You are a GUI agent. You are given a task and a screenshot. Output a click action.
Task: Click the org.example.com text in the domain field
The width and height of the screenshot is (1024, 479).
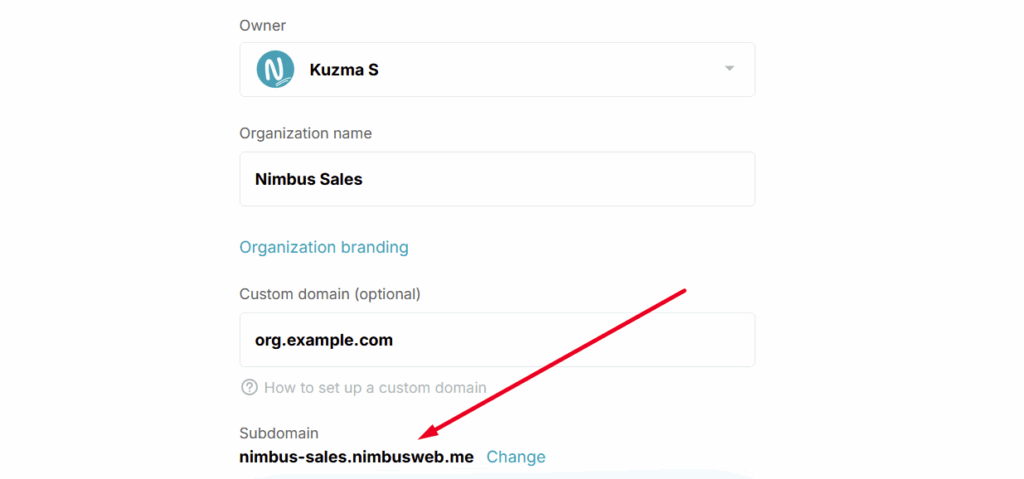point(324,340)
